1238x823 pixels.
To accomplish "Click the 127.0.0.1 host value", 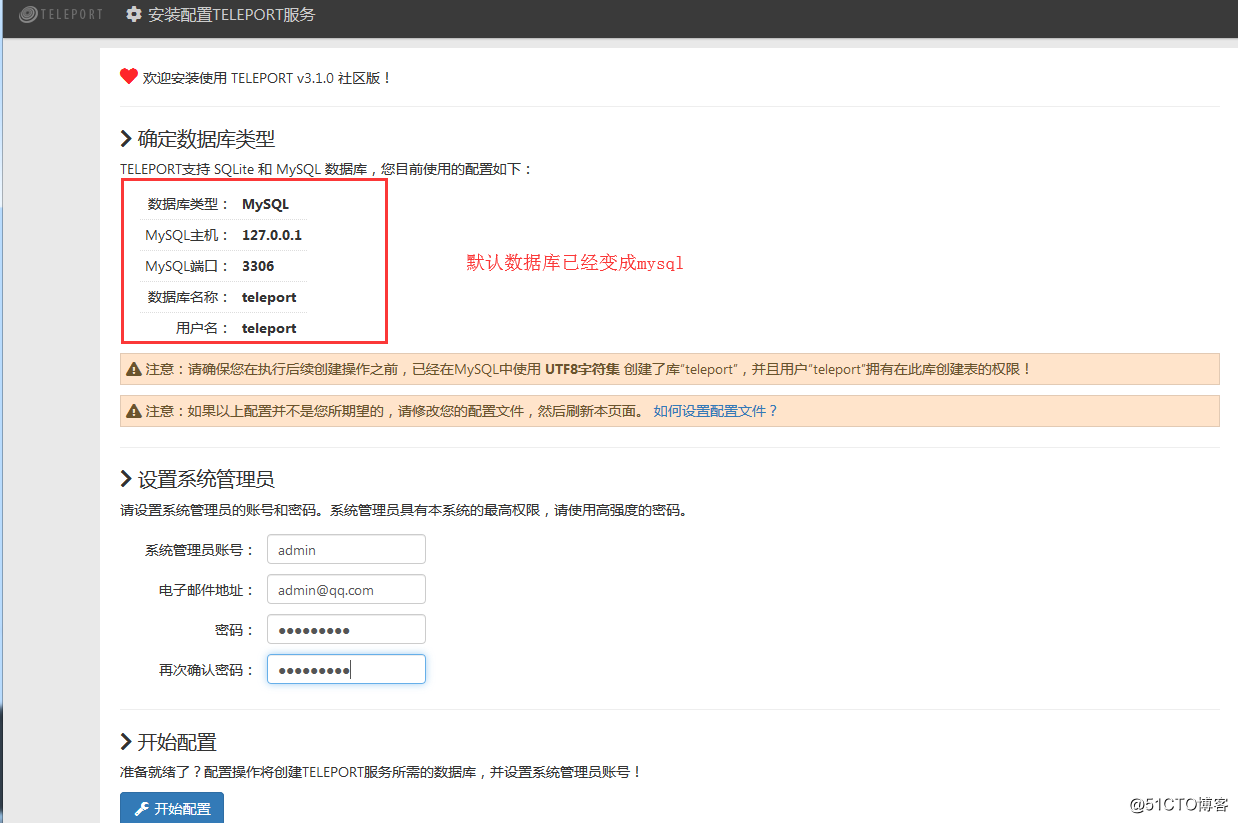I will pos(272,235).
